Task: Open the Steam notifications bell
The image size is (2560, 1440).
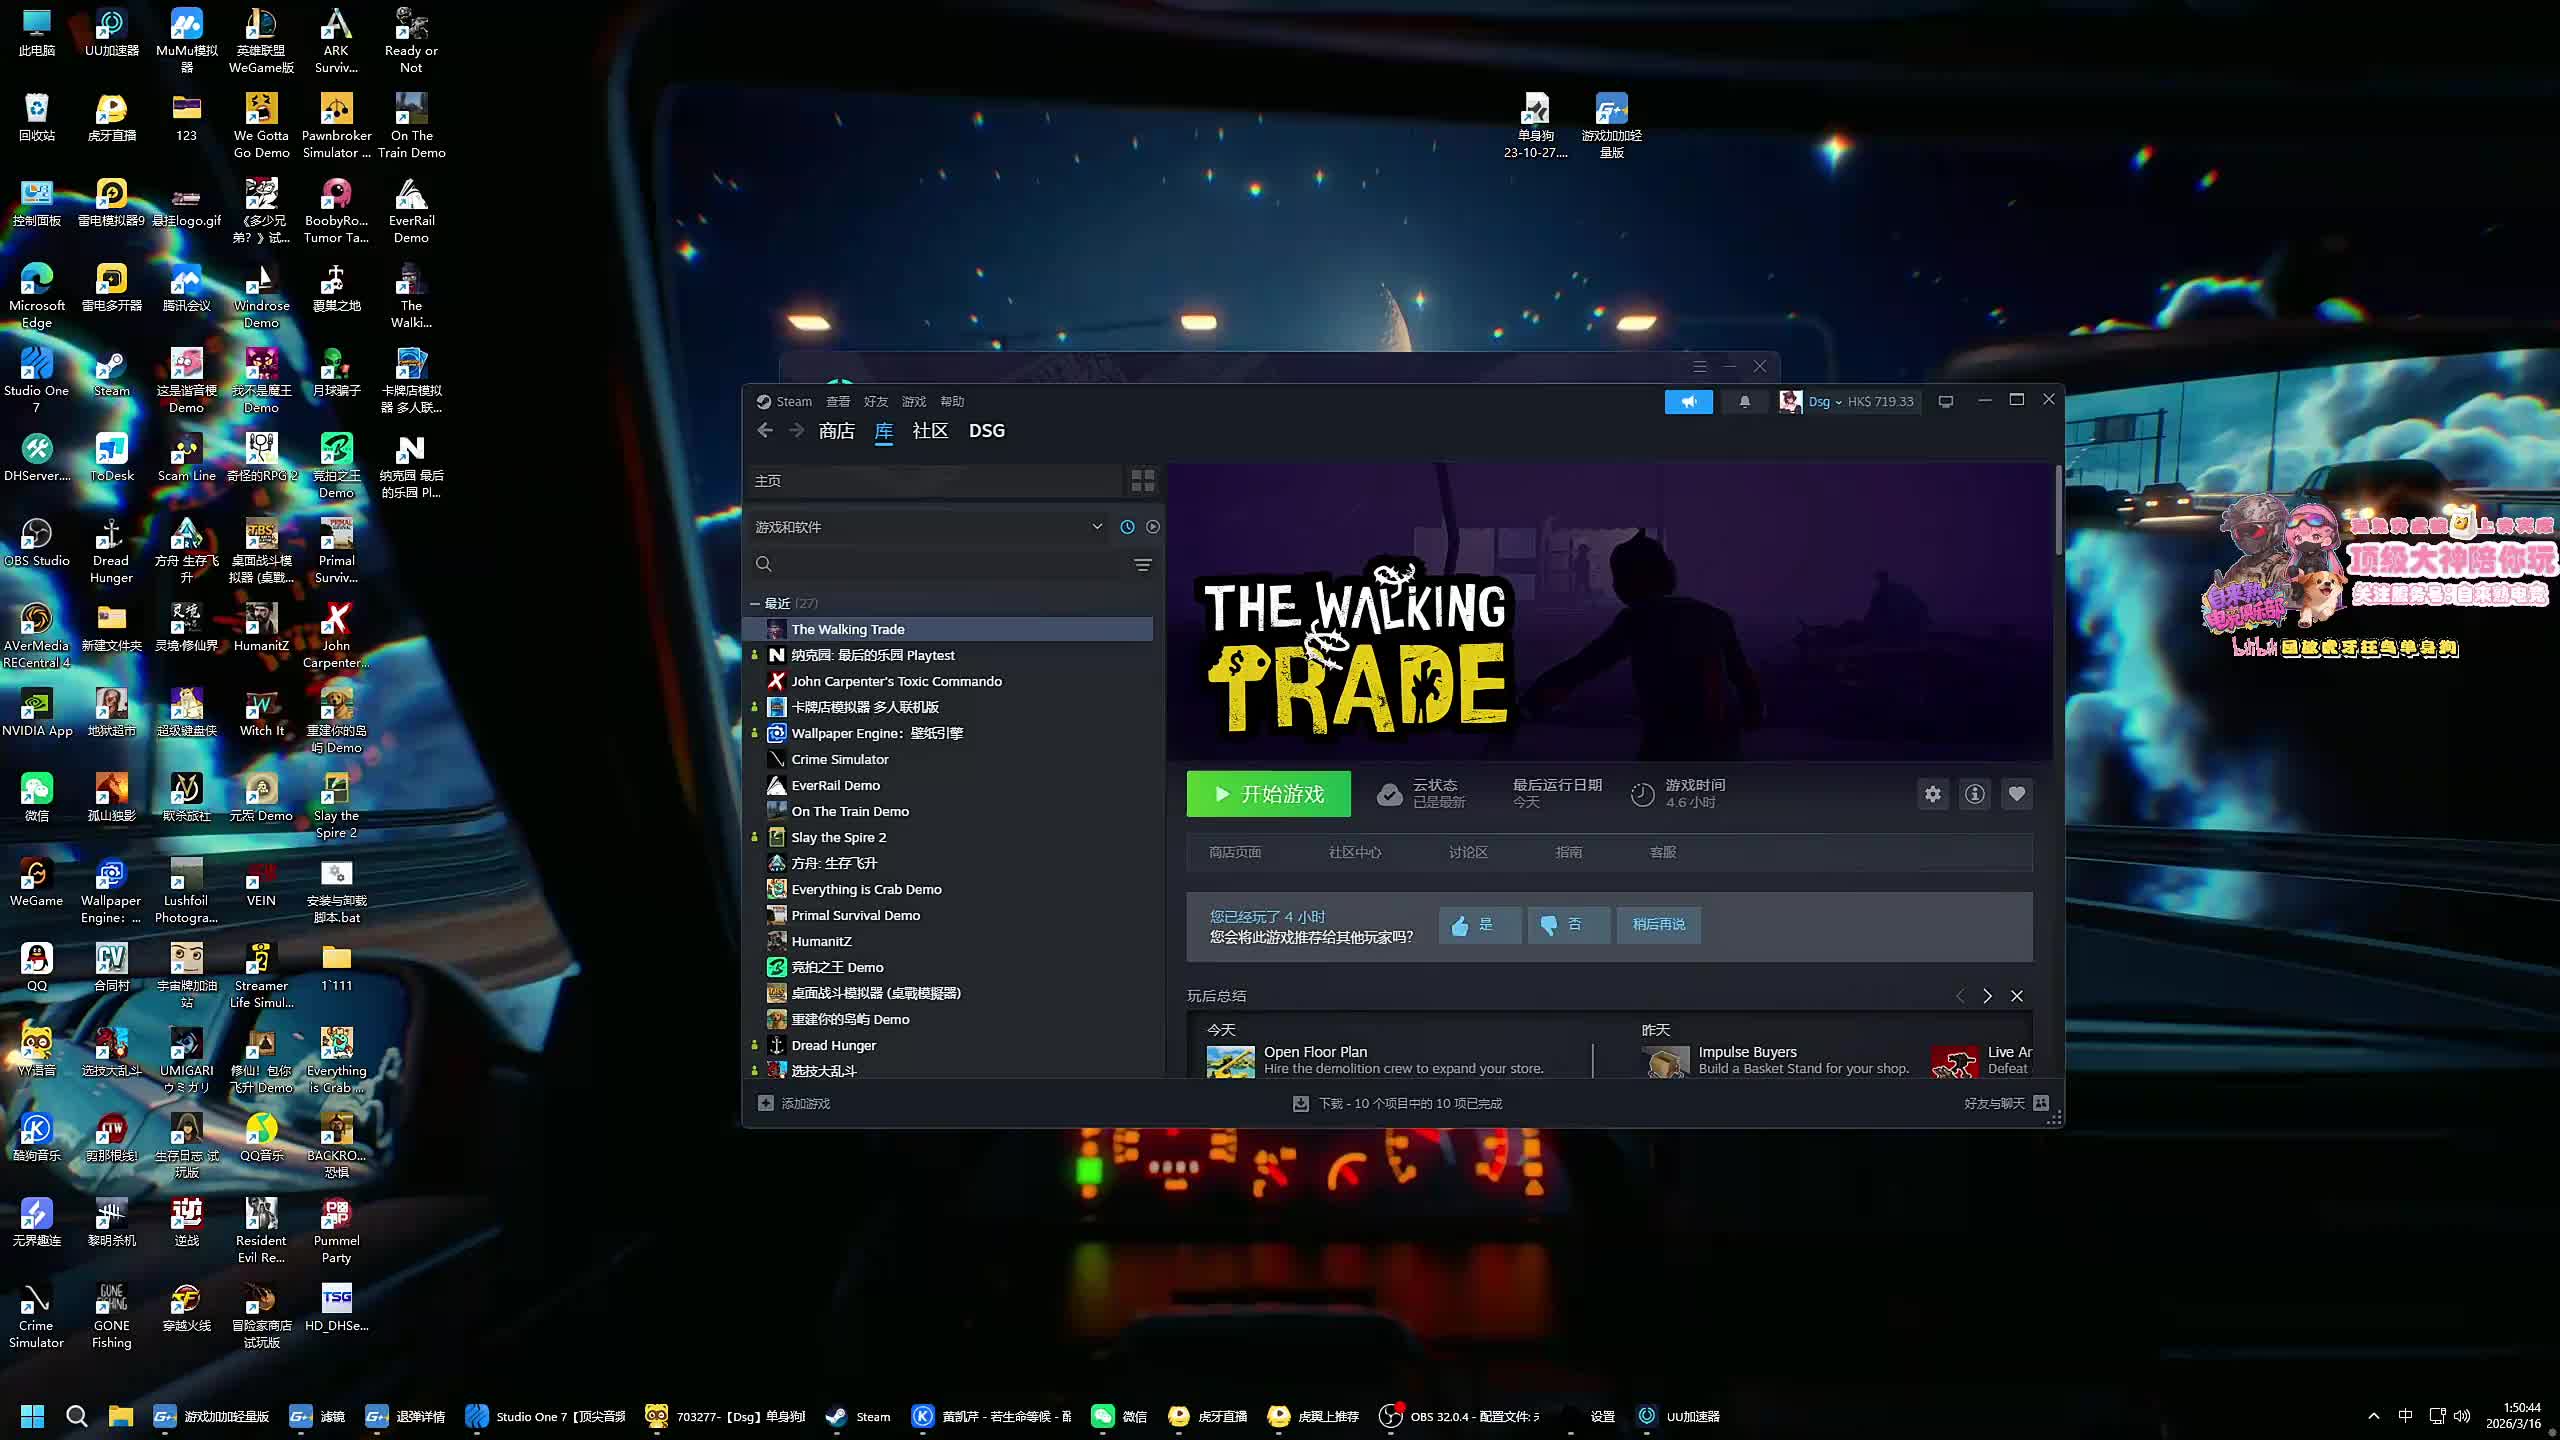Action: click(x=1744, y=401)
